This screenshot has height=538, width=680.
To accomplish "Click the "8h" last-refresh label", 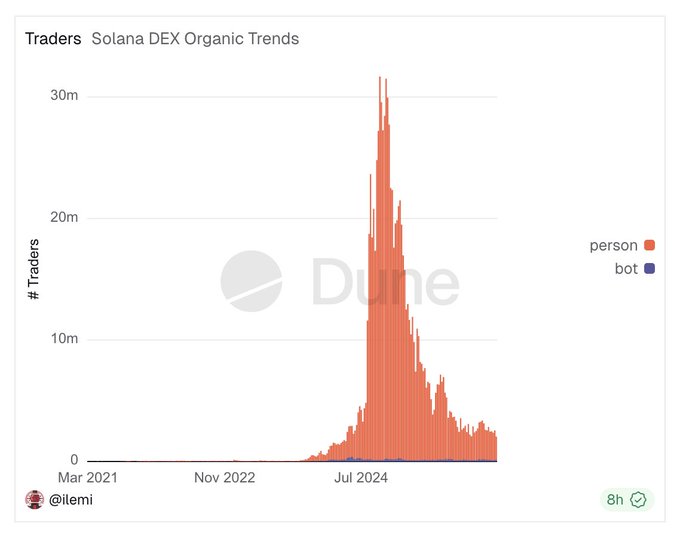I will [x=613, y=499].
